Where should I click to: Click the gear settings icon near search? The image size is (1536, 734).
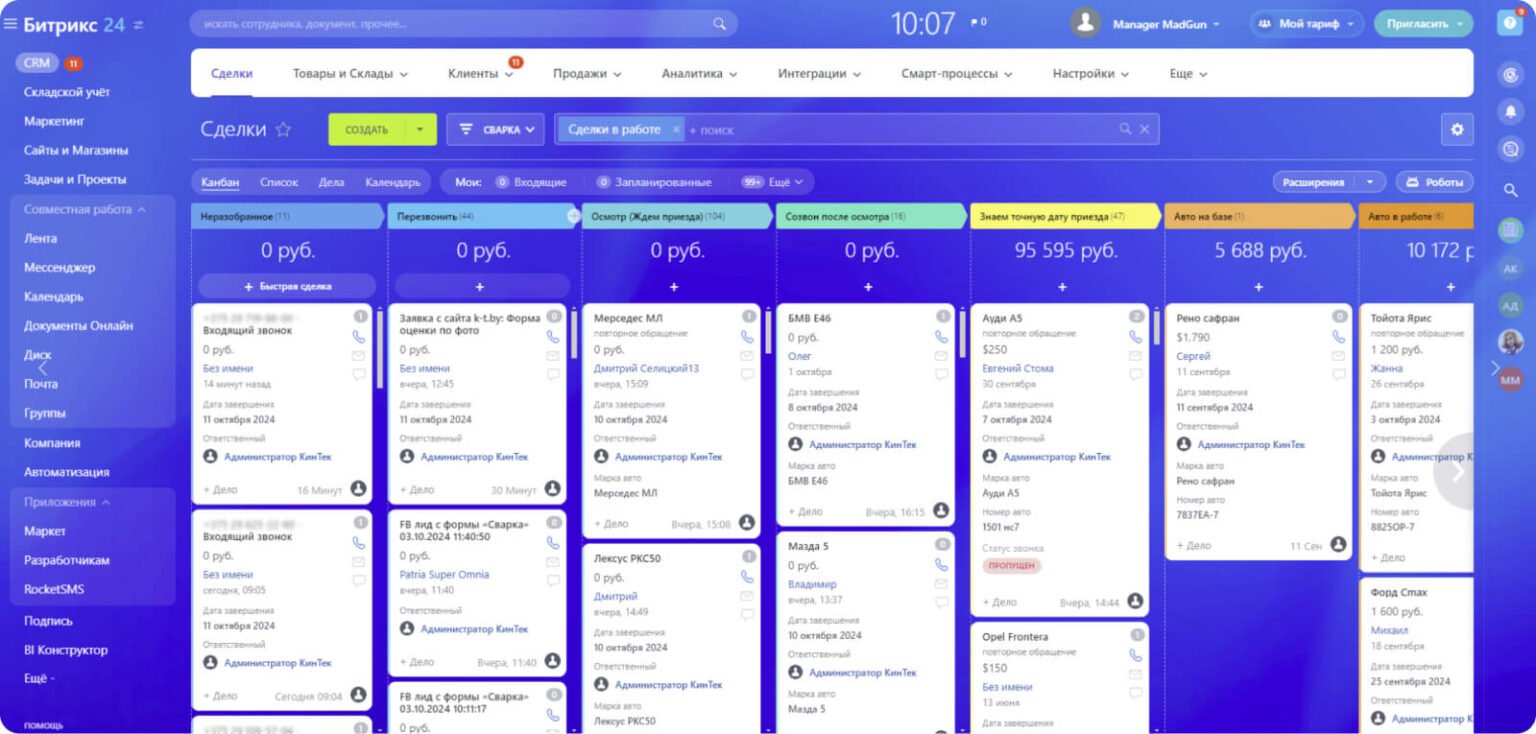[x=1456, y=129]
